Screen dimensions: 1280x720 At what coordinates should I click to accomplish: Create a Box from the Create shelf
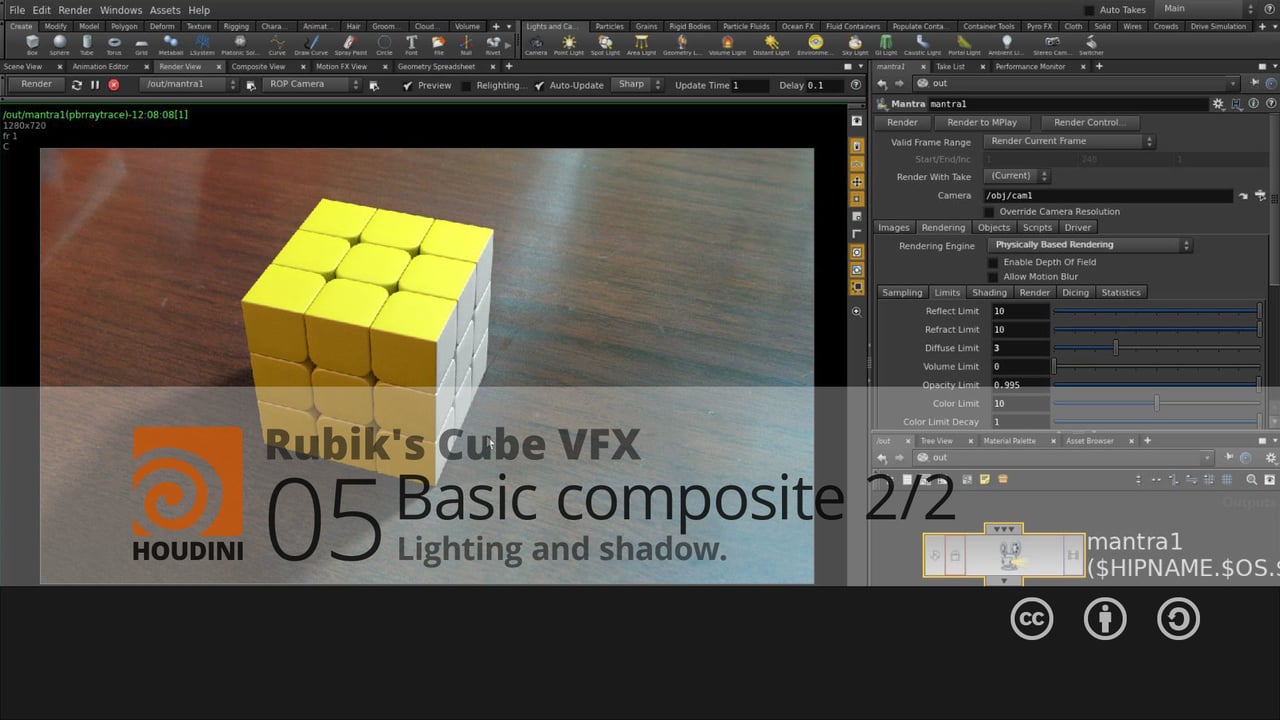point(31,44)
